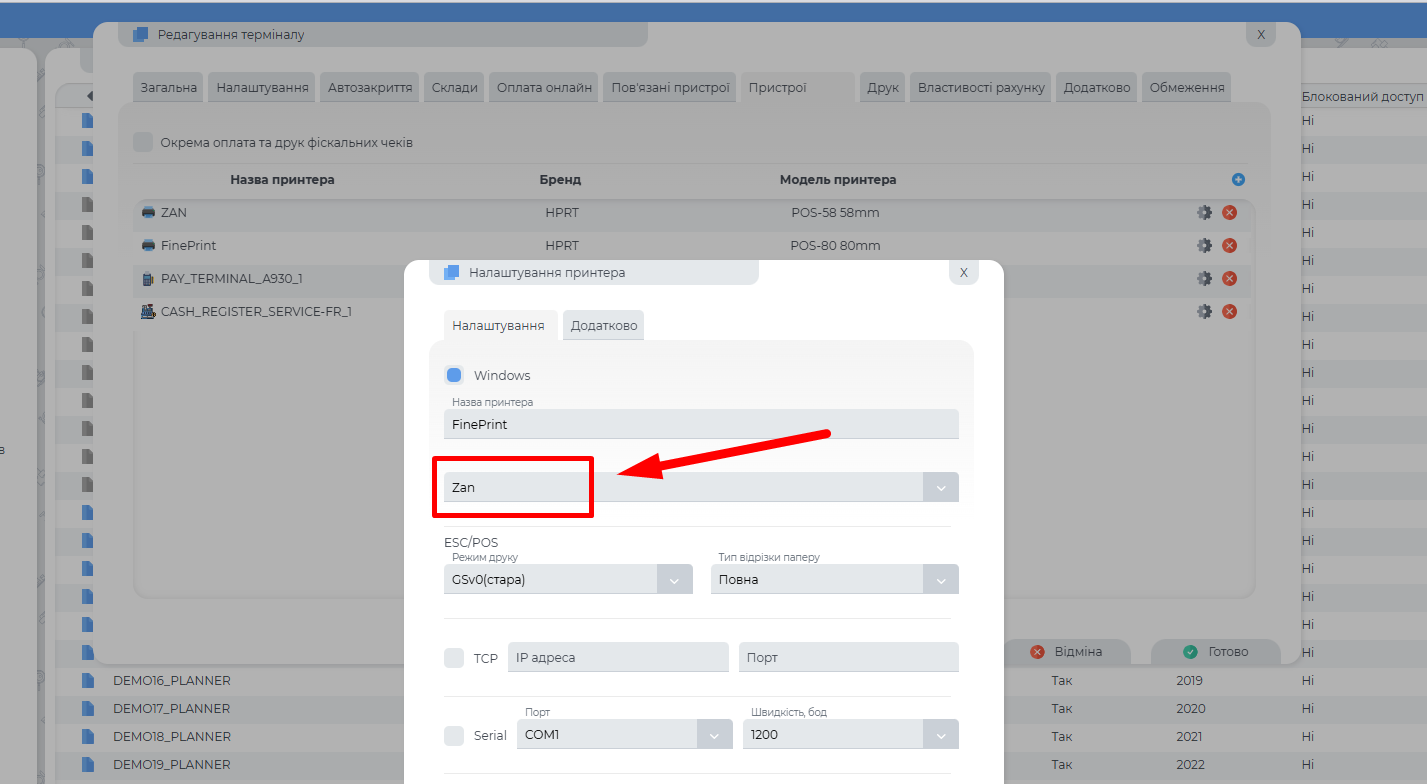Viewport: 1427px width, 784px height.
Task: Enable the TCP connection checkbox
Action: point(454,658)
